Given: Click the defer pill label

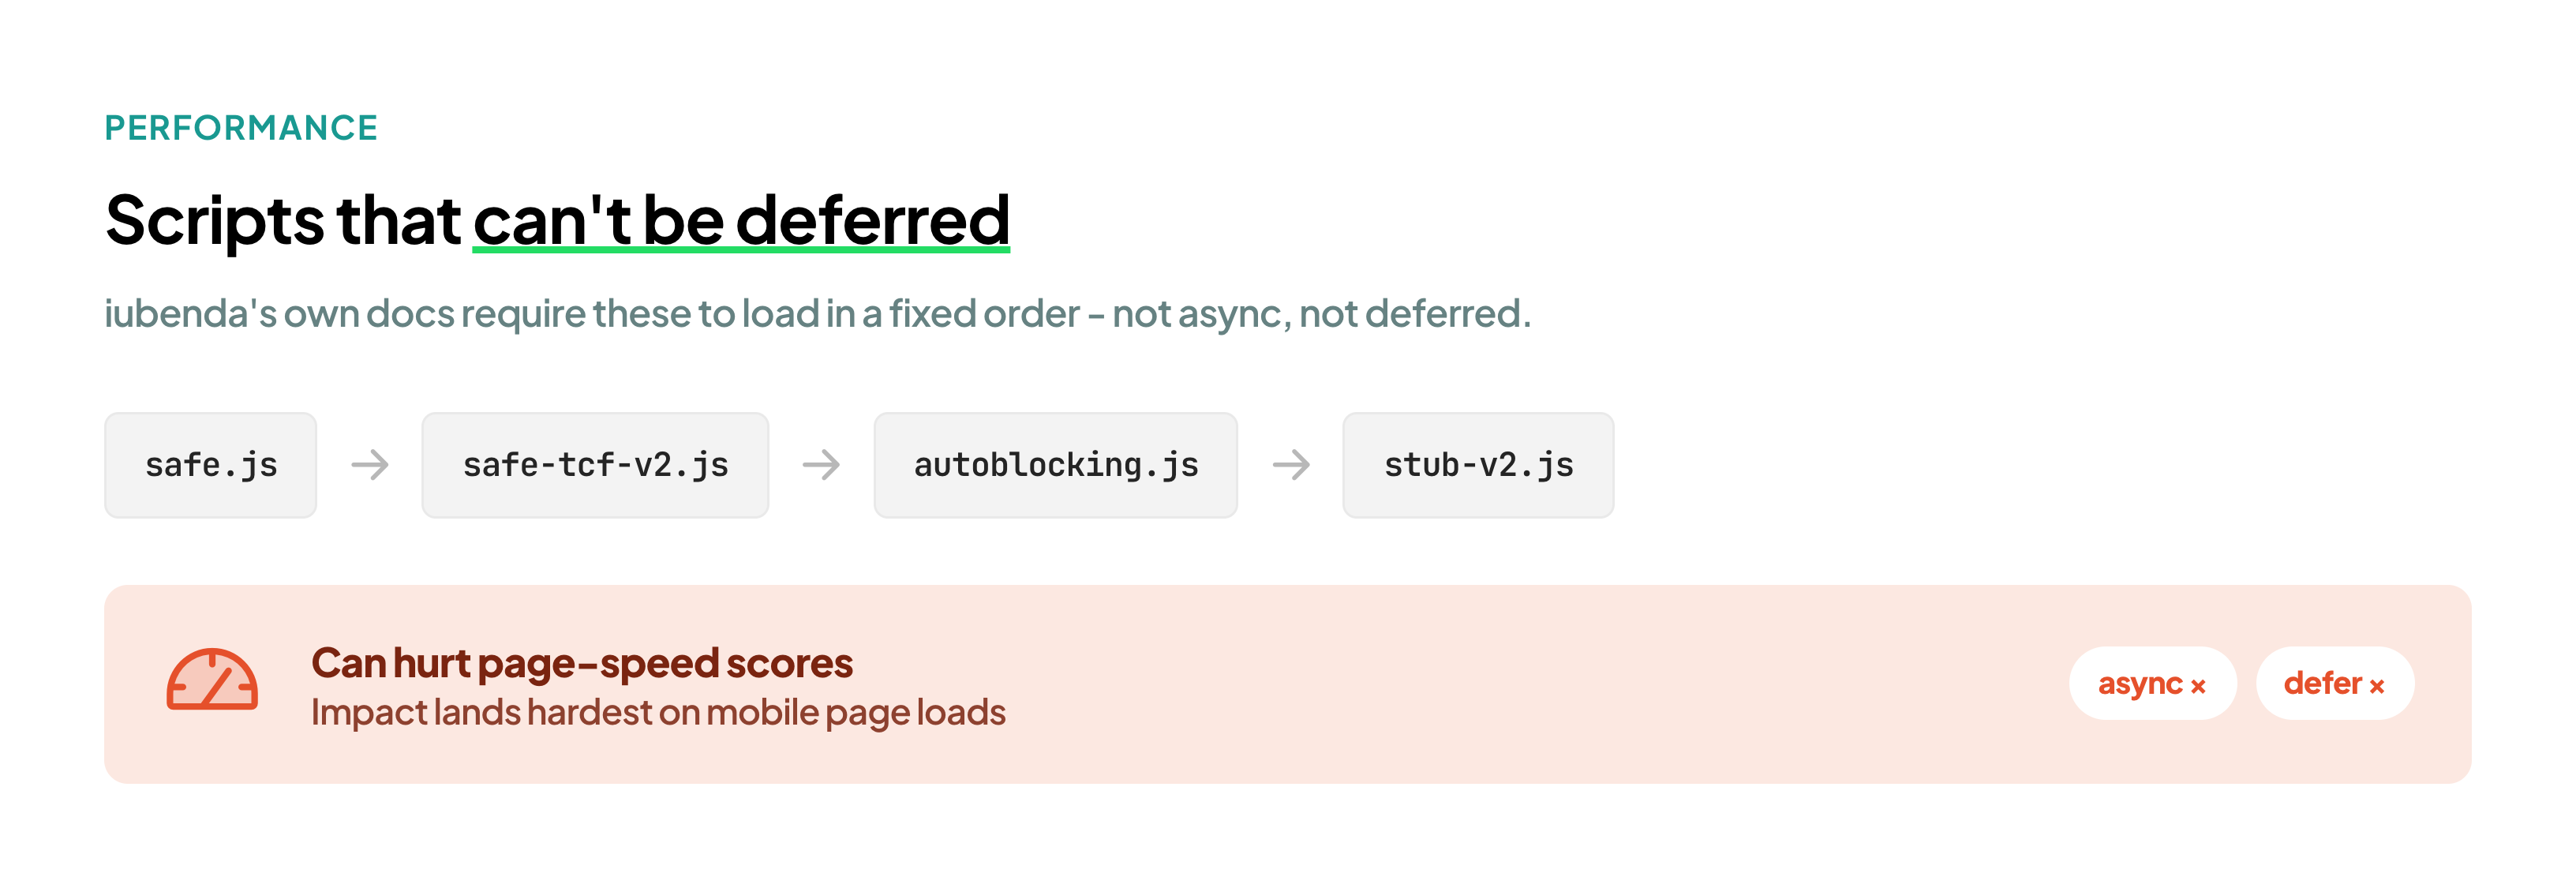Looking at the screenshot, I should coord(2322,683).
